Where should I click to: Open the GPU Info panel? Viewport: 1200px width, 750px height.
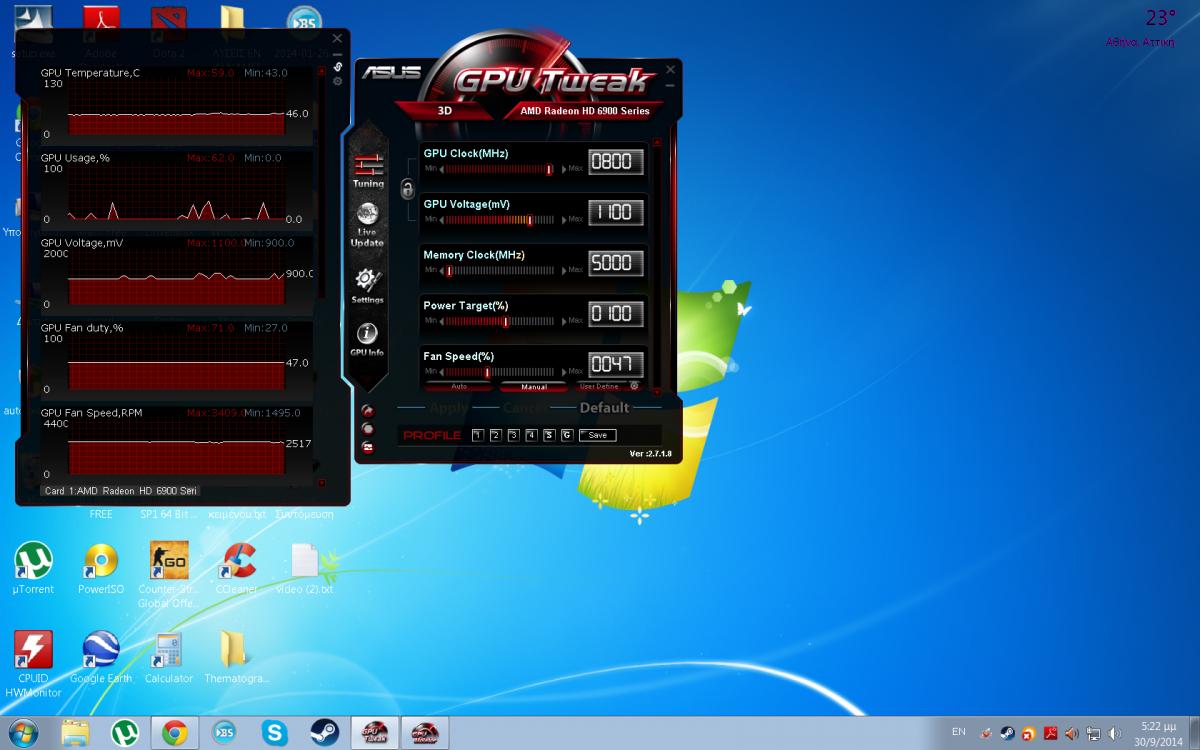pos(367,340)
